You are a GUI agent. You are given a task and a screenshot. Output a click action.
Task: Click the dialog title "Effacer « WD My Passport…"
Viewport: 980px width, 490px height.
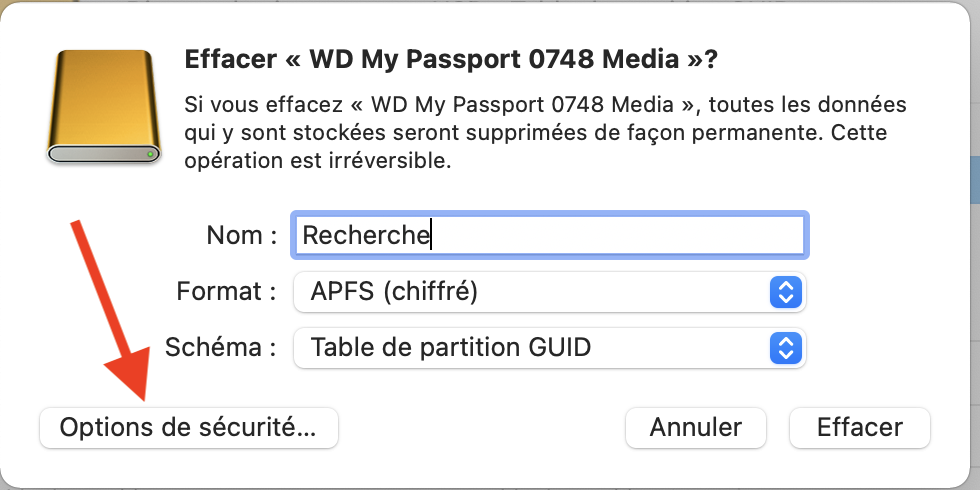point(451,59)
